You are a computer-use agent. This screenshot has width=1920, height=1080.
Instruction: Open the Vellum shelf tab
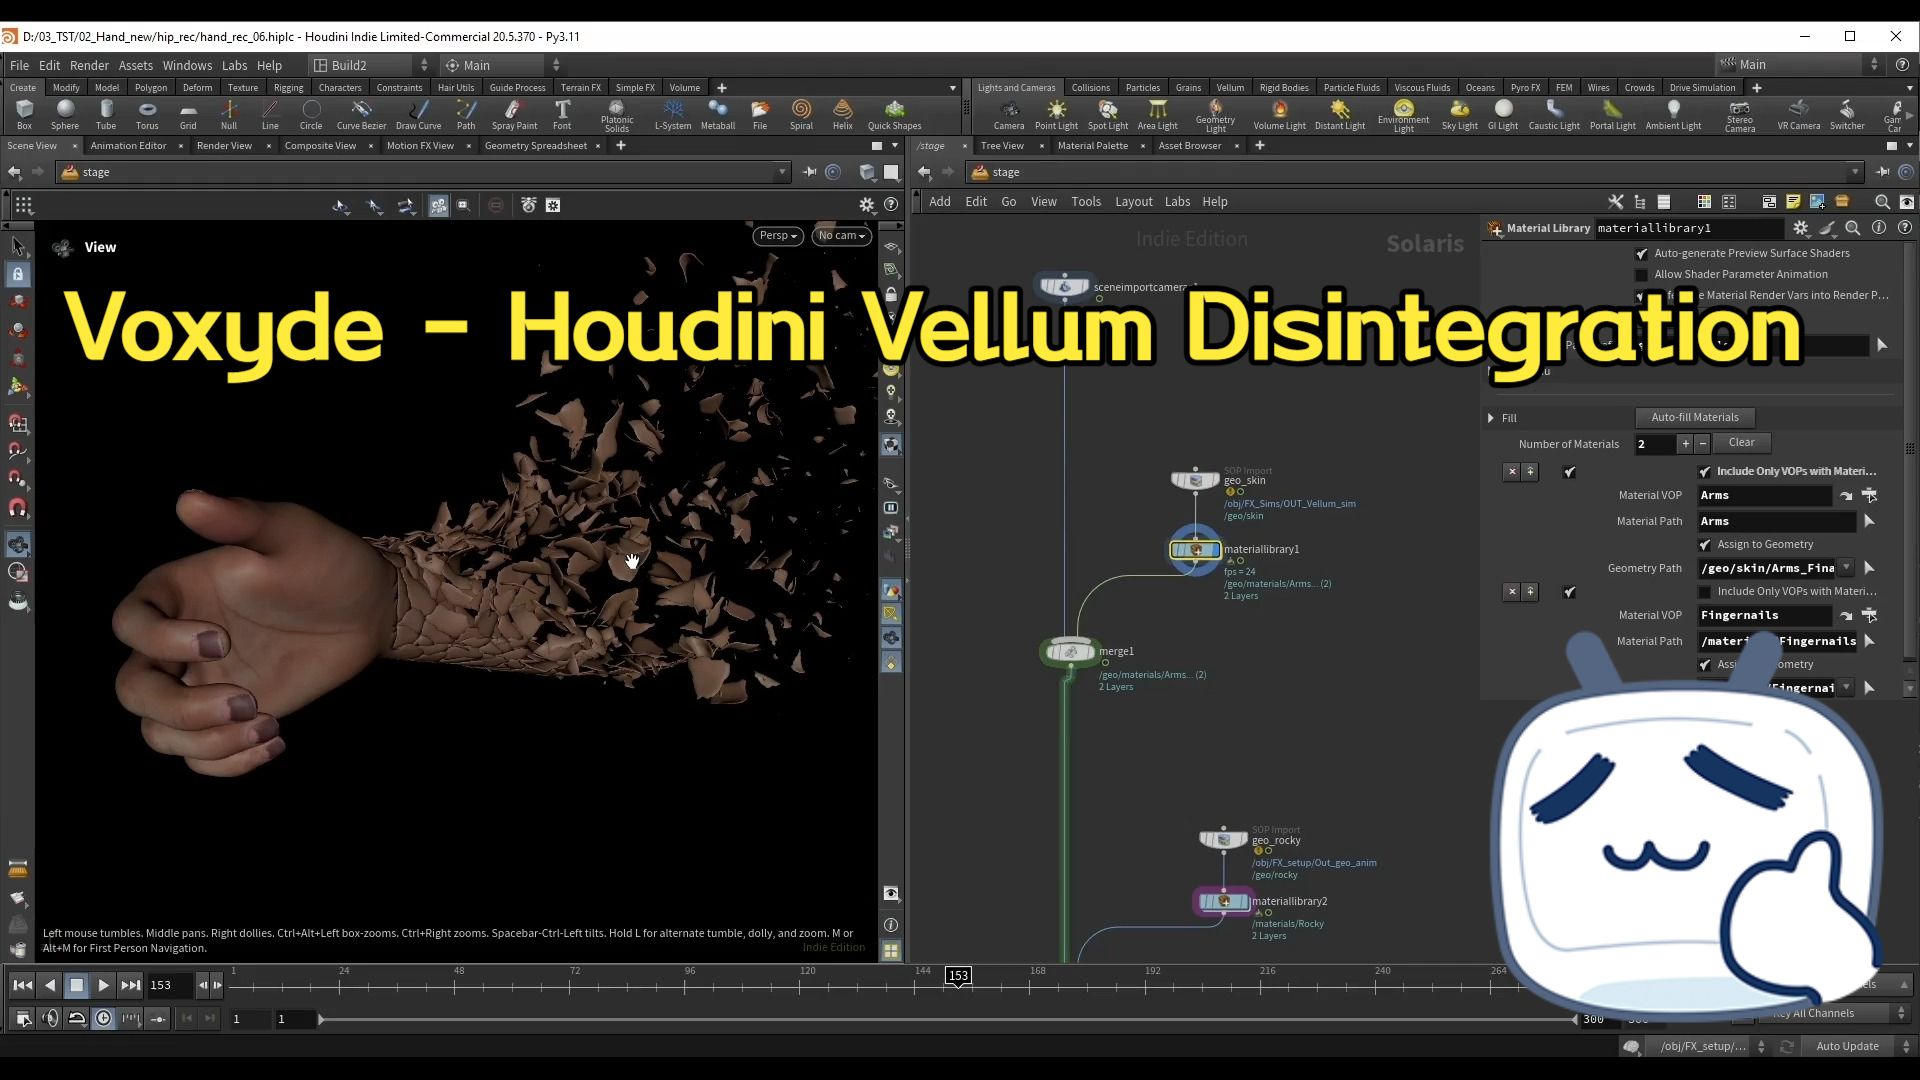[1230, 88]
